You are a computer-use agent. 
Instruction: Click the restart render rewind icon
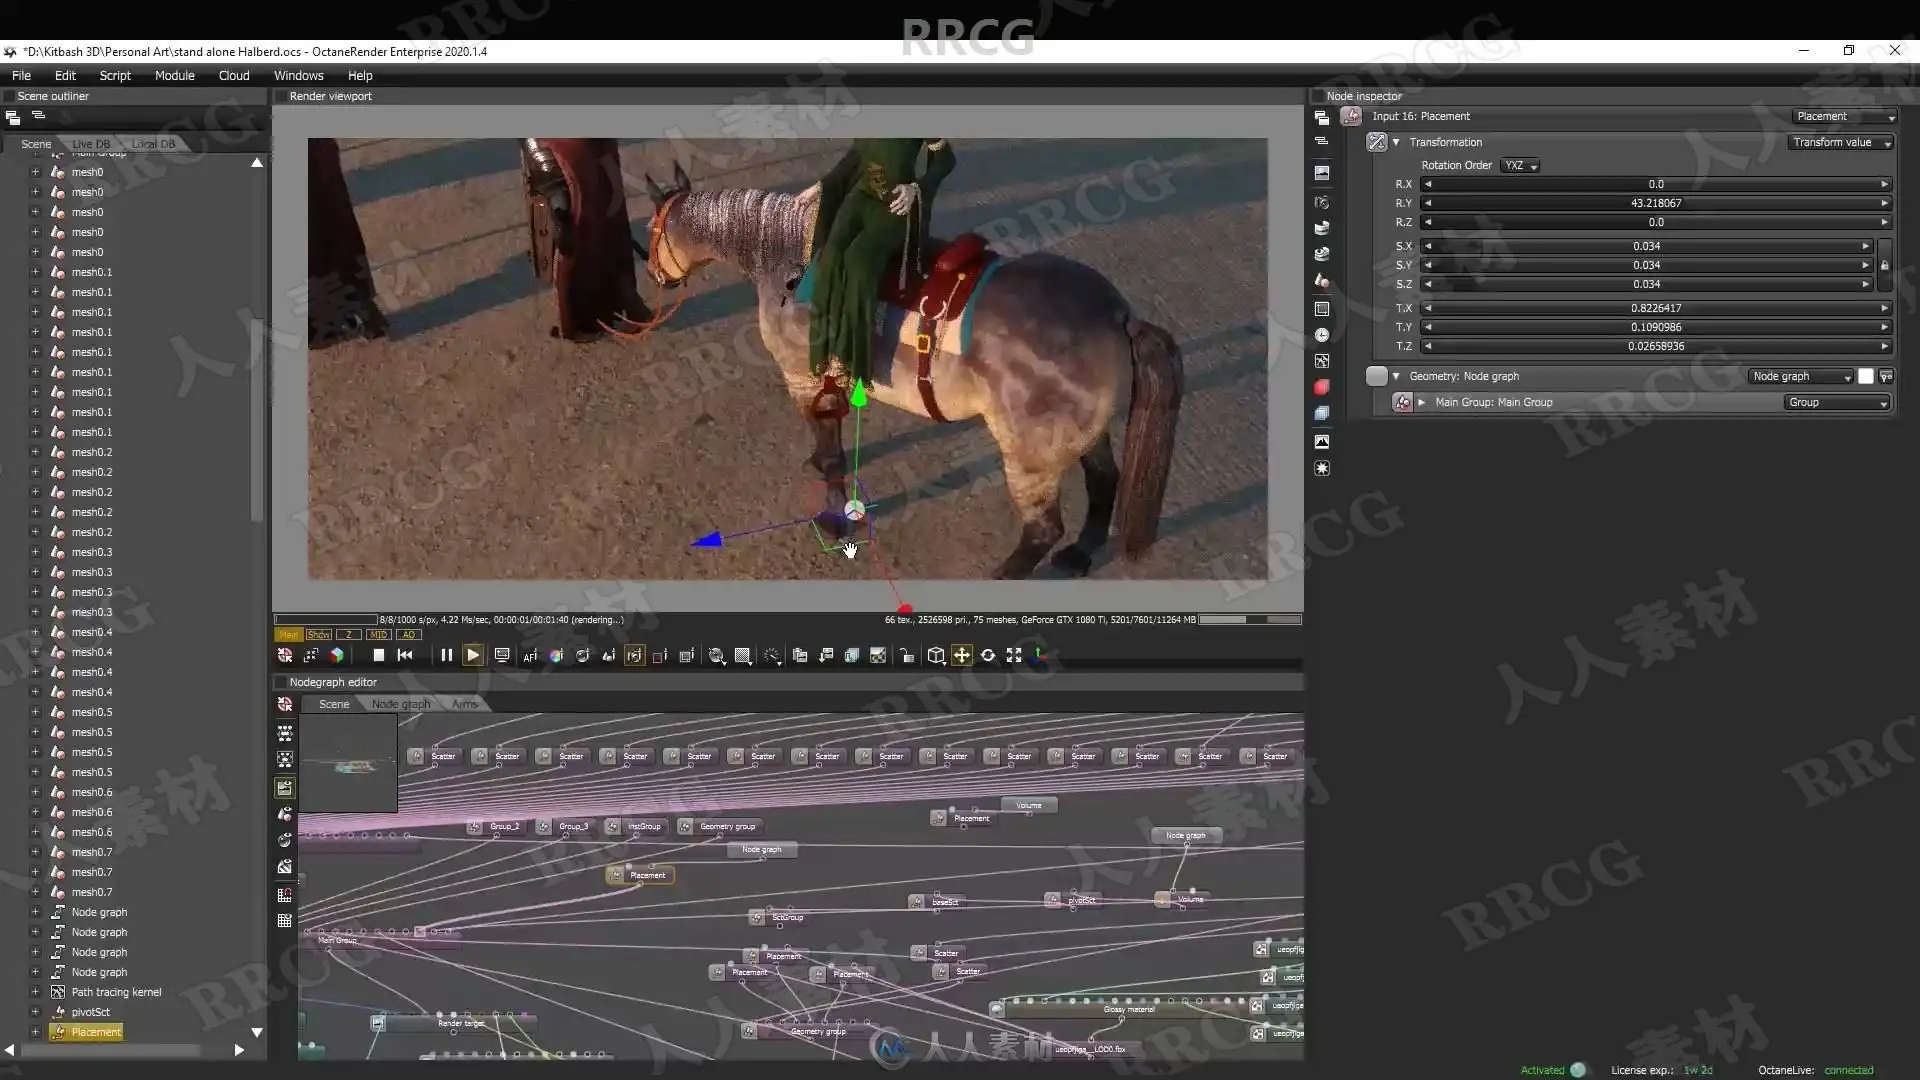405,655
